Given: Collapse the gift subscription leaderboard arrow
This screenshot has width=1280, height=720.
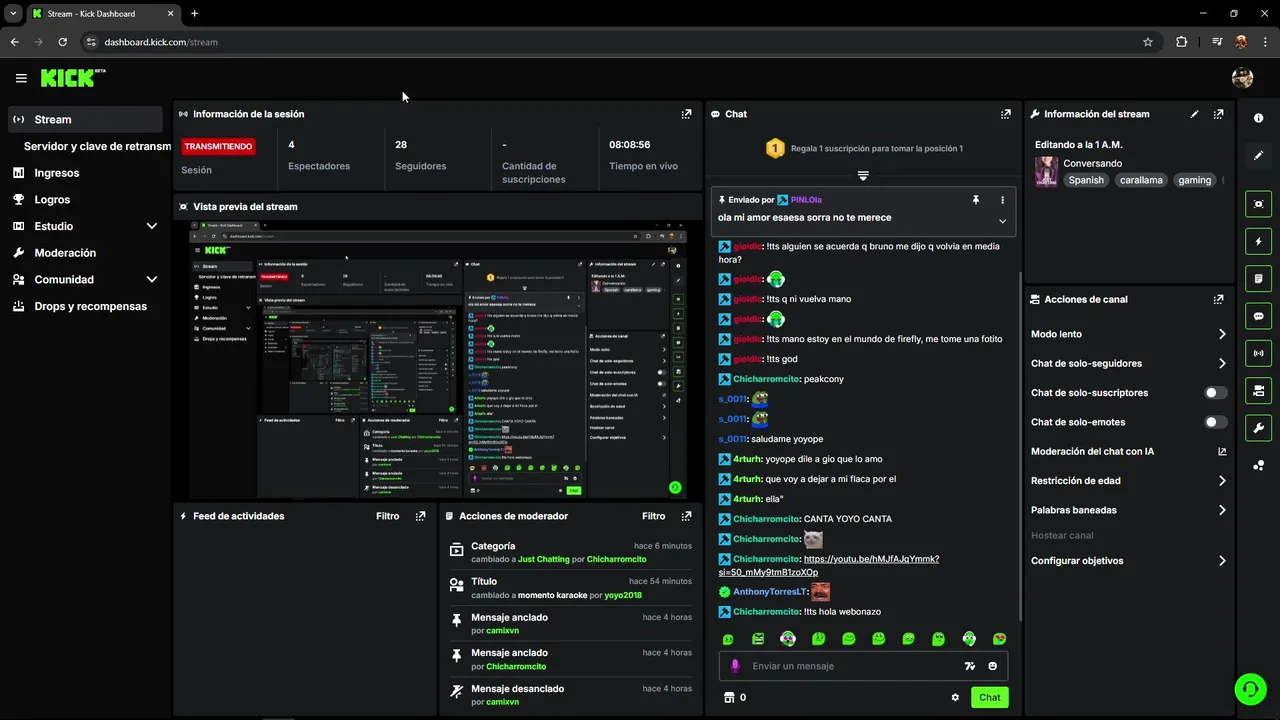Looking at the screenshot, I should 863,176.
